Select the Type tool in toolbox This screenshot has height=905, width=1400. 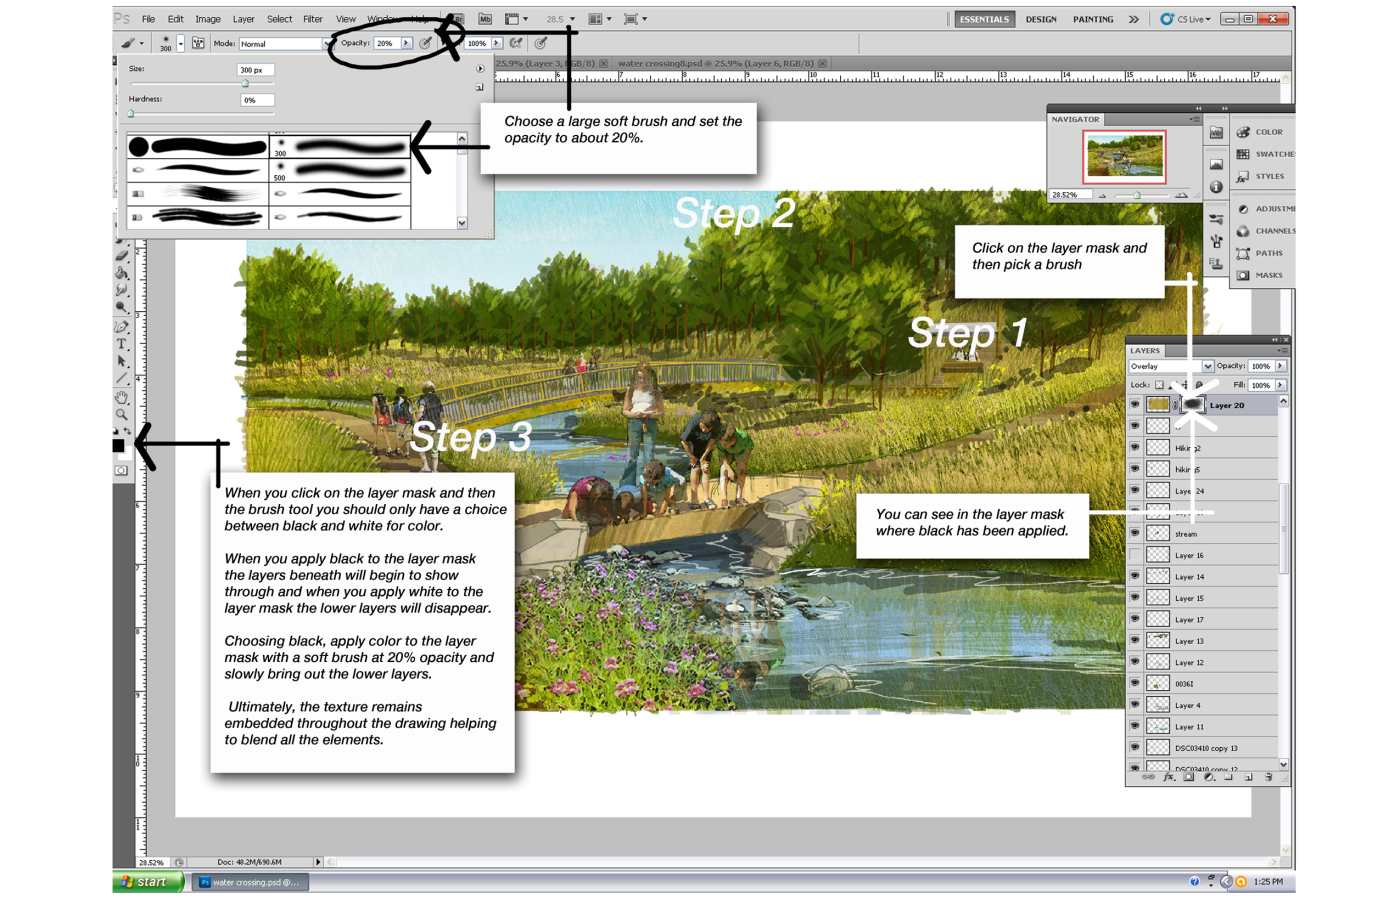pyautogui.click(x=122, y=344)
